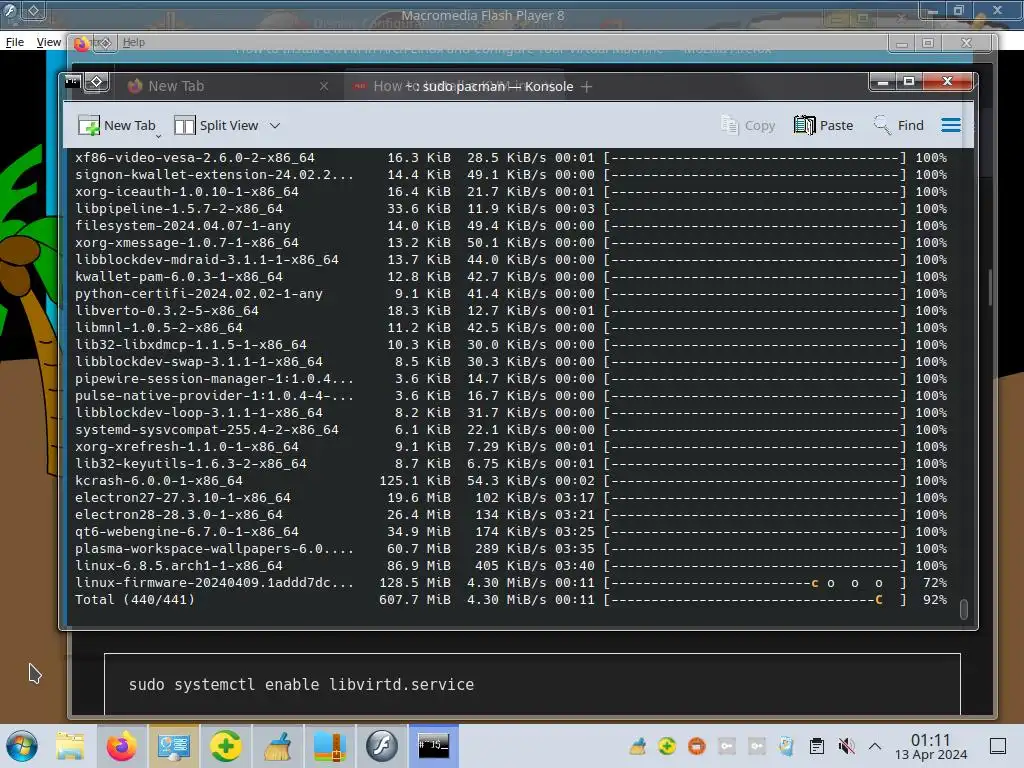Click the Firefox window title bar icon

pos(81,44)
